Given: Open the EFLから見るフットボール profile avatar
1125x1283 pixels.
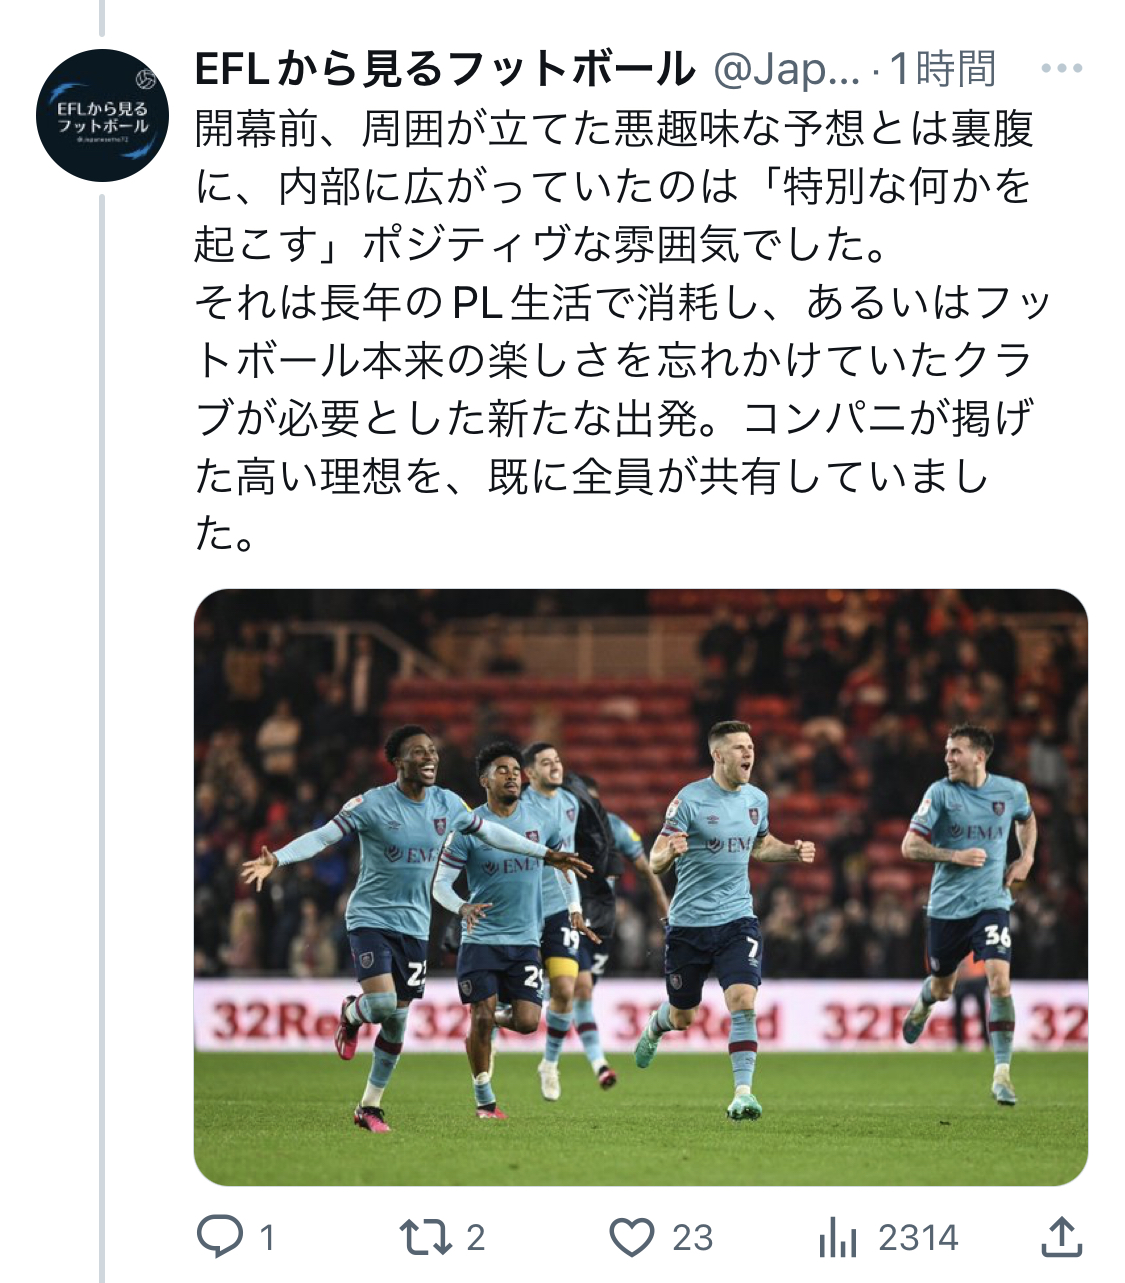Looking at the screenshot, I should pos(102,115).
